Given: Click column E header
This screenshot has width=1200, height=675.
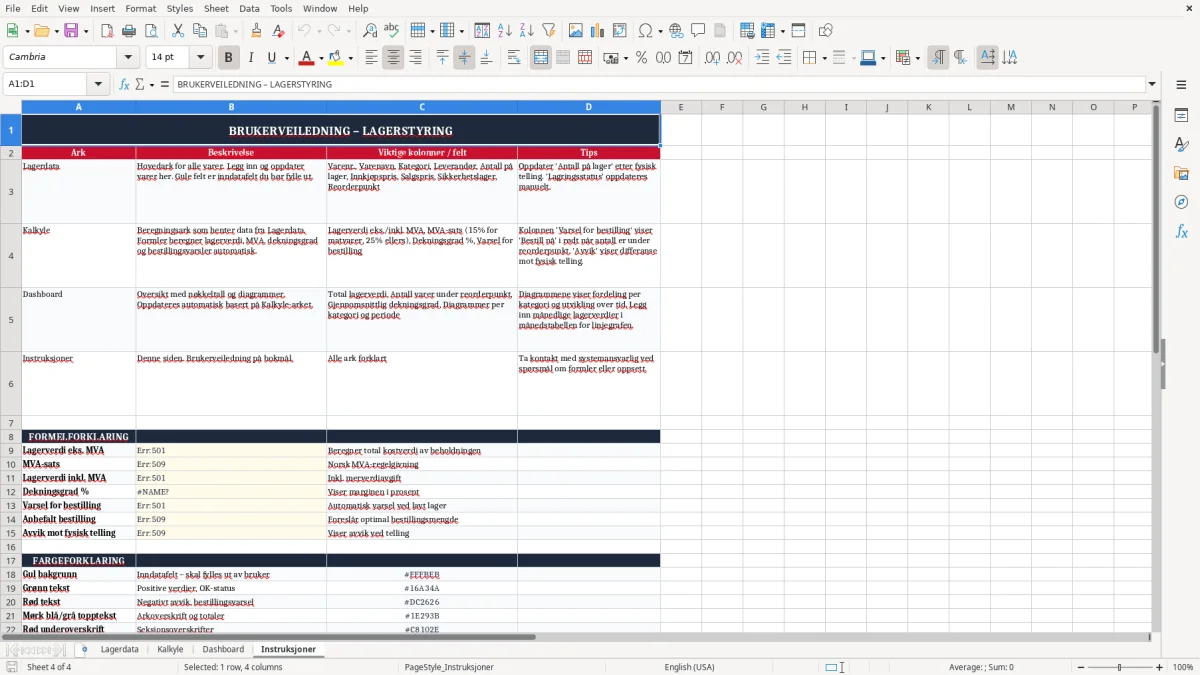Looking at the screenshot, I should tap(681, 107).
